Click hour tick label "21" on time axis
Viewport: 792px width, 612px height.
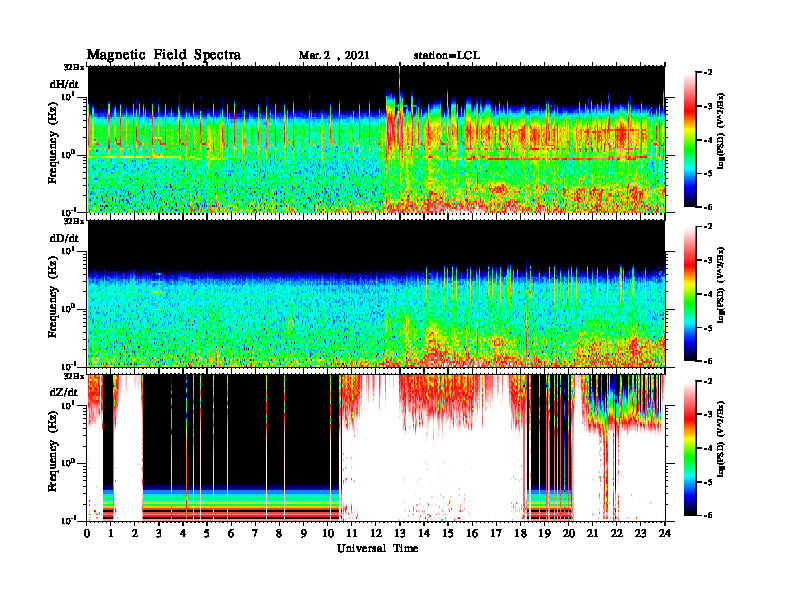click(x=592, y=533)
